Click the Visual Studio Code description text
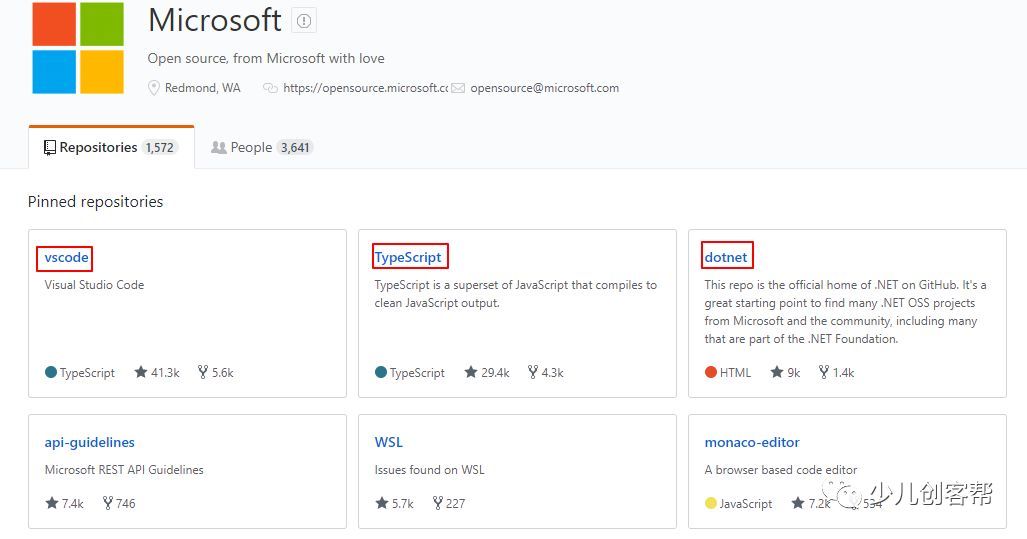This screenshot has width=1027, height=539. pos(94,285)
